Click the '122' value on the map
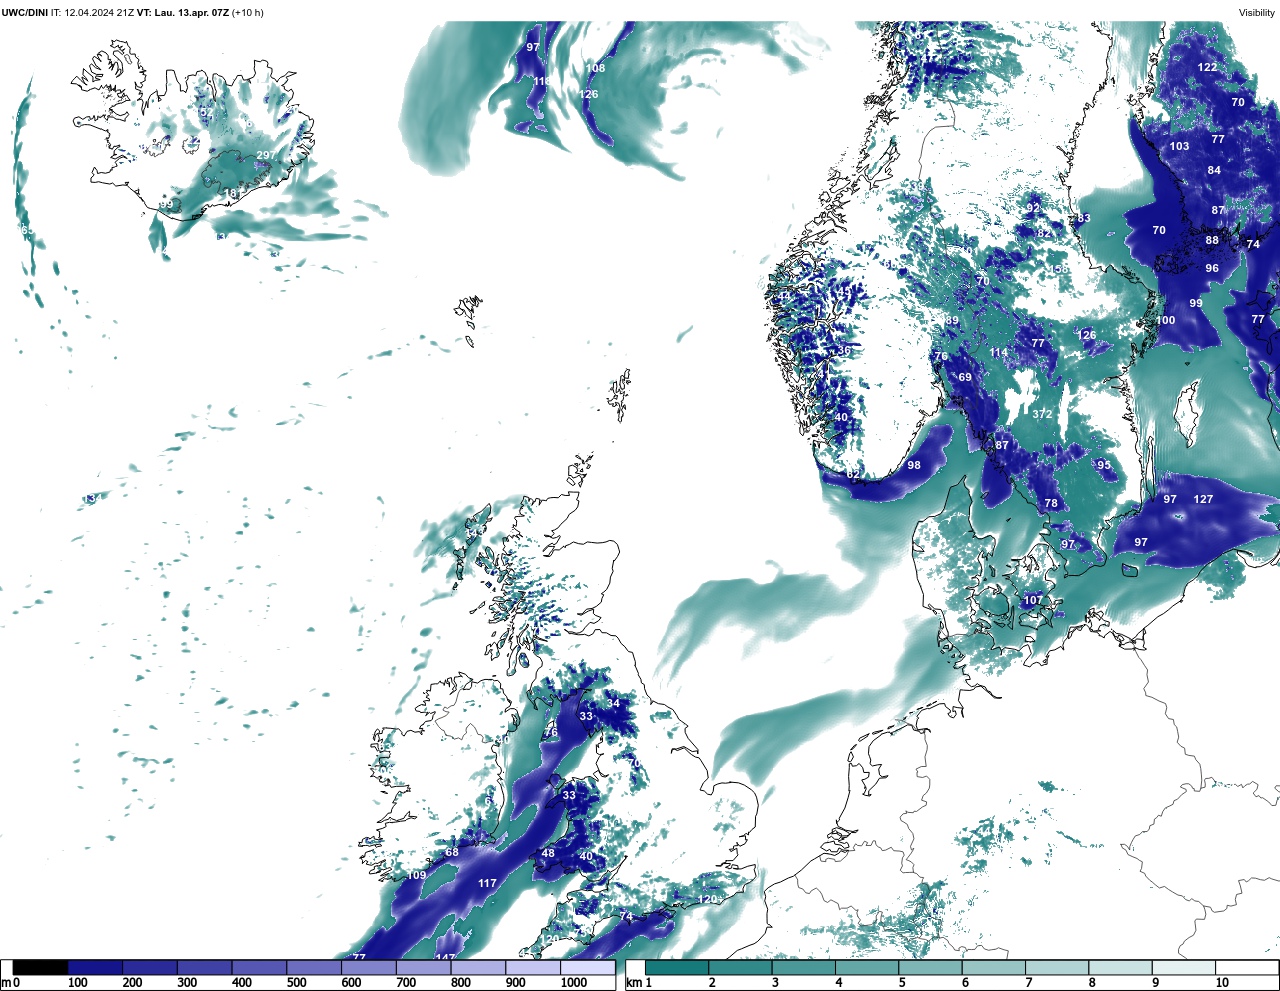The height and width of the screenshot is (991, 1280). (x=1208, y=67)
